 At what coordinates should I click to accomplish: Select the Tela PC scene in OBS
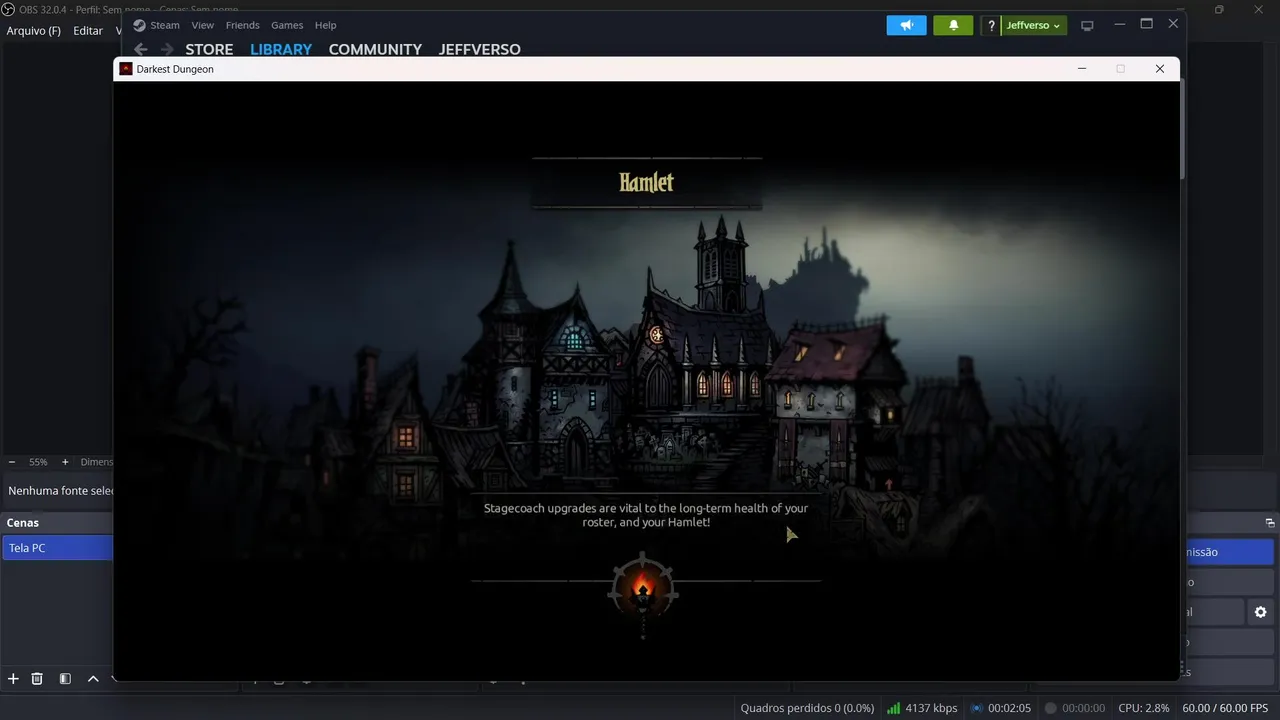tap(57, 548)
